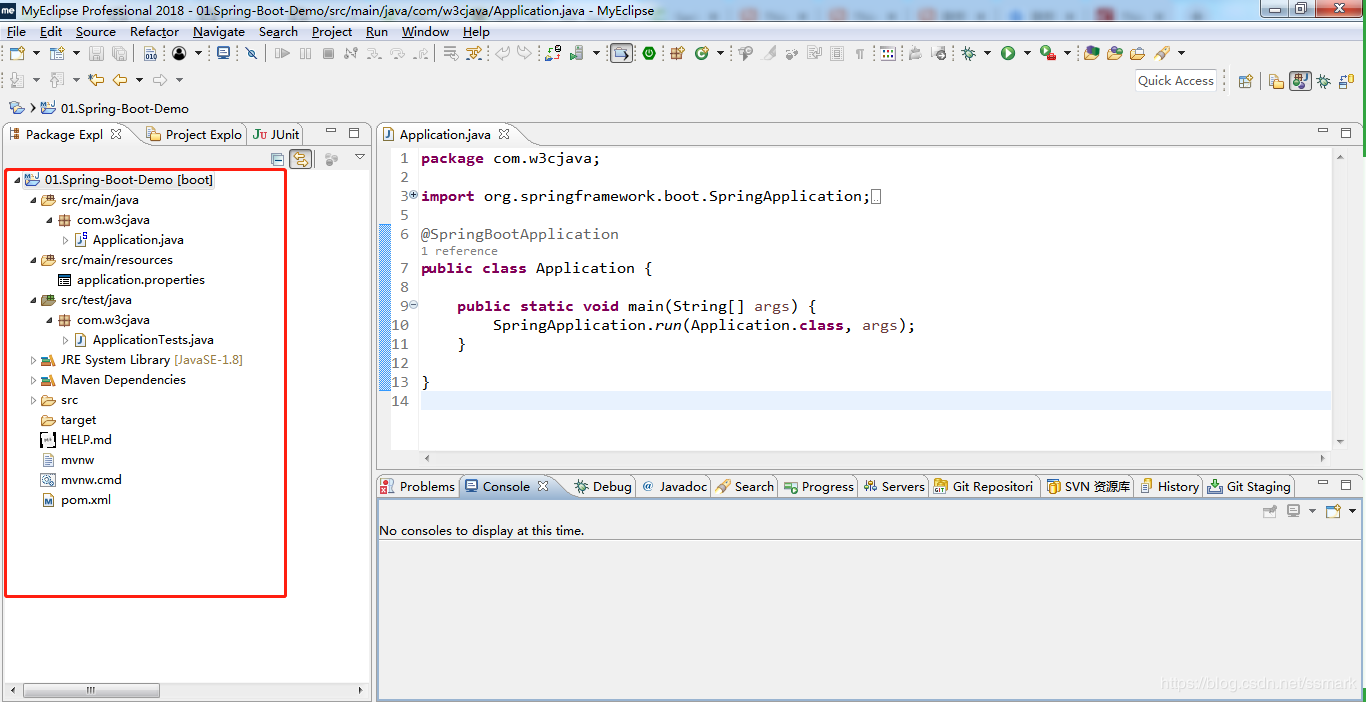Open the Run button dropdown arrow
This screenshot has height=702, width=1366.
pyautogui.click(x=1026, y=54)
